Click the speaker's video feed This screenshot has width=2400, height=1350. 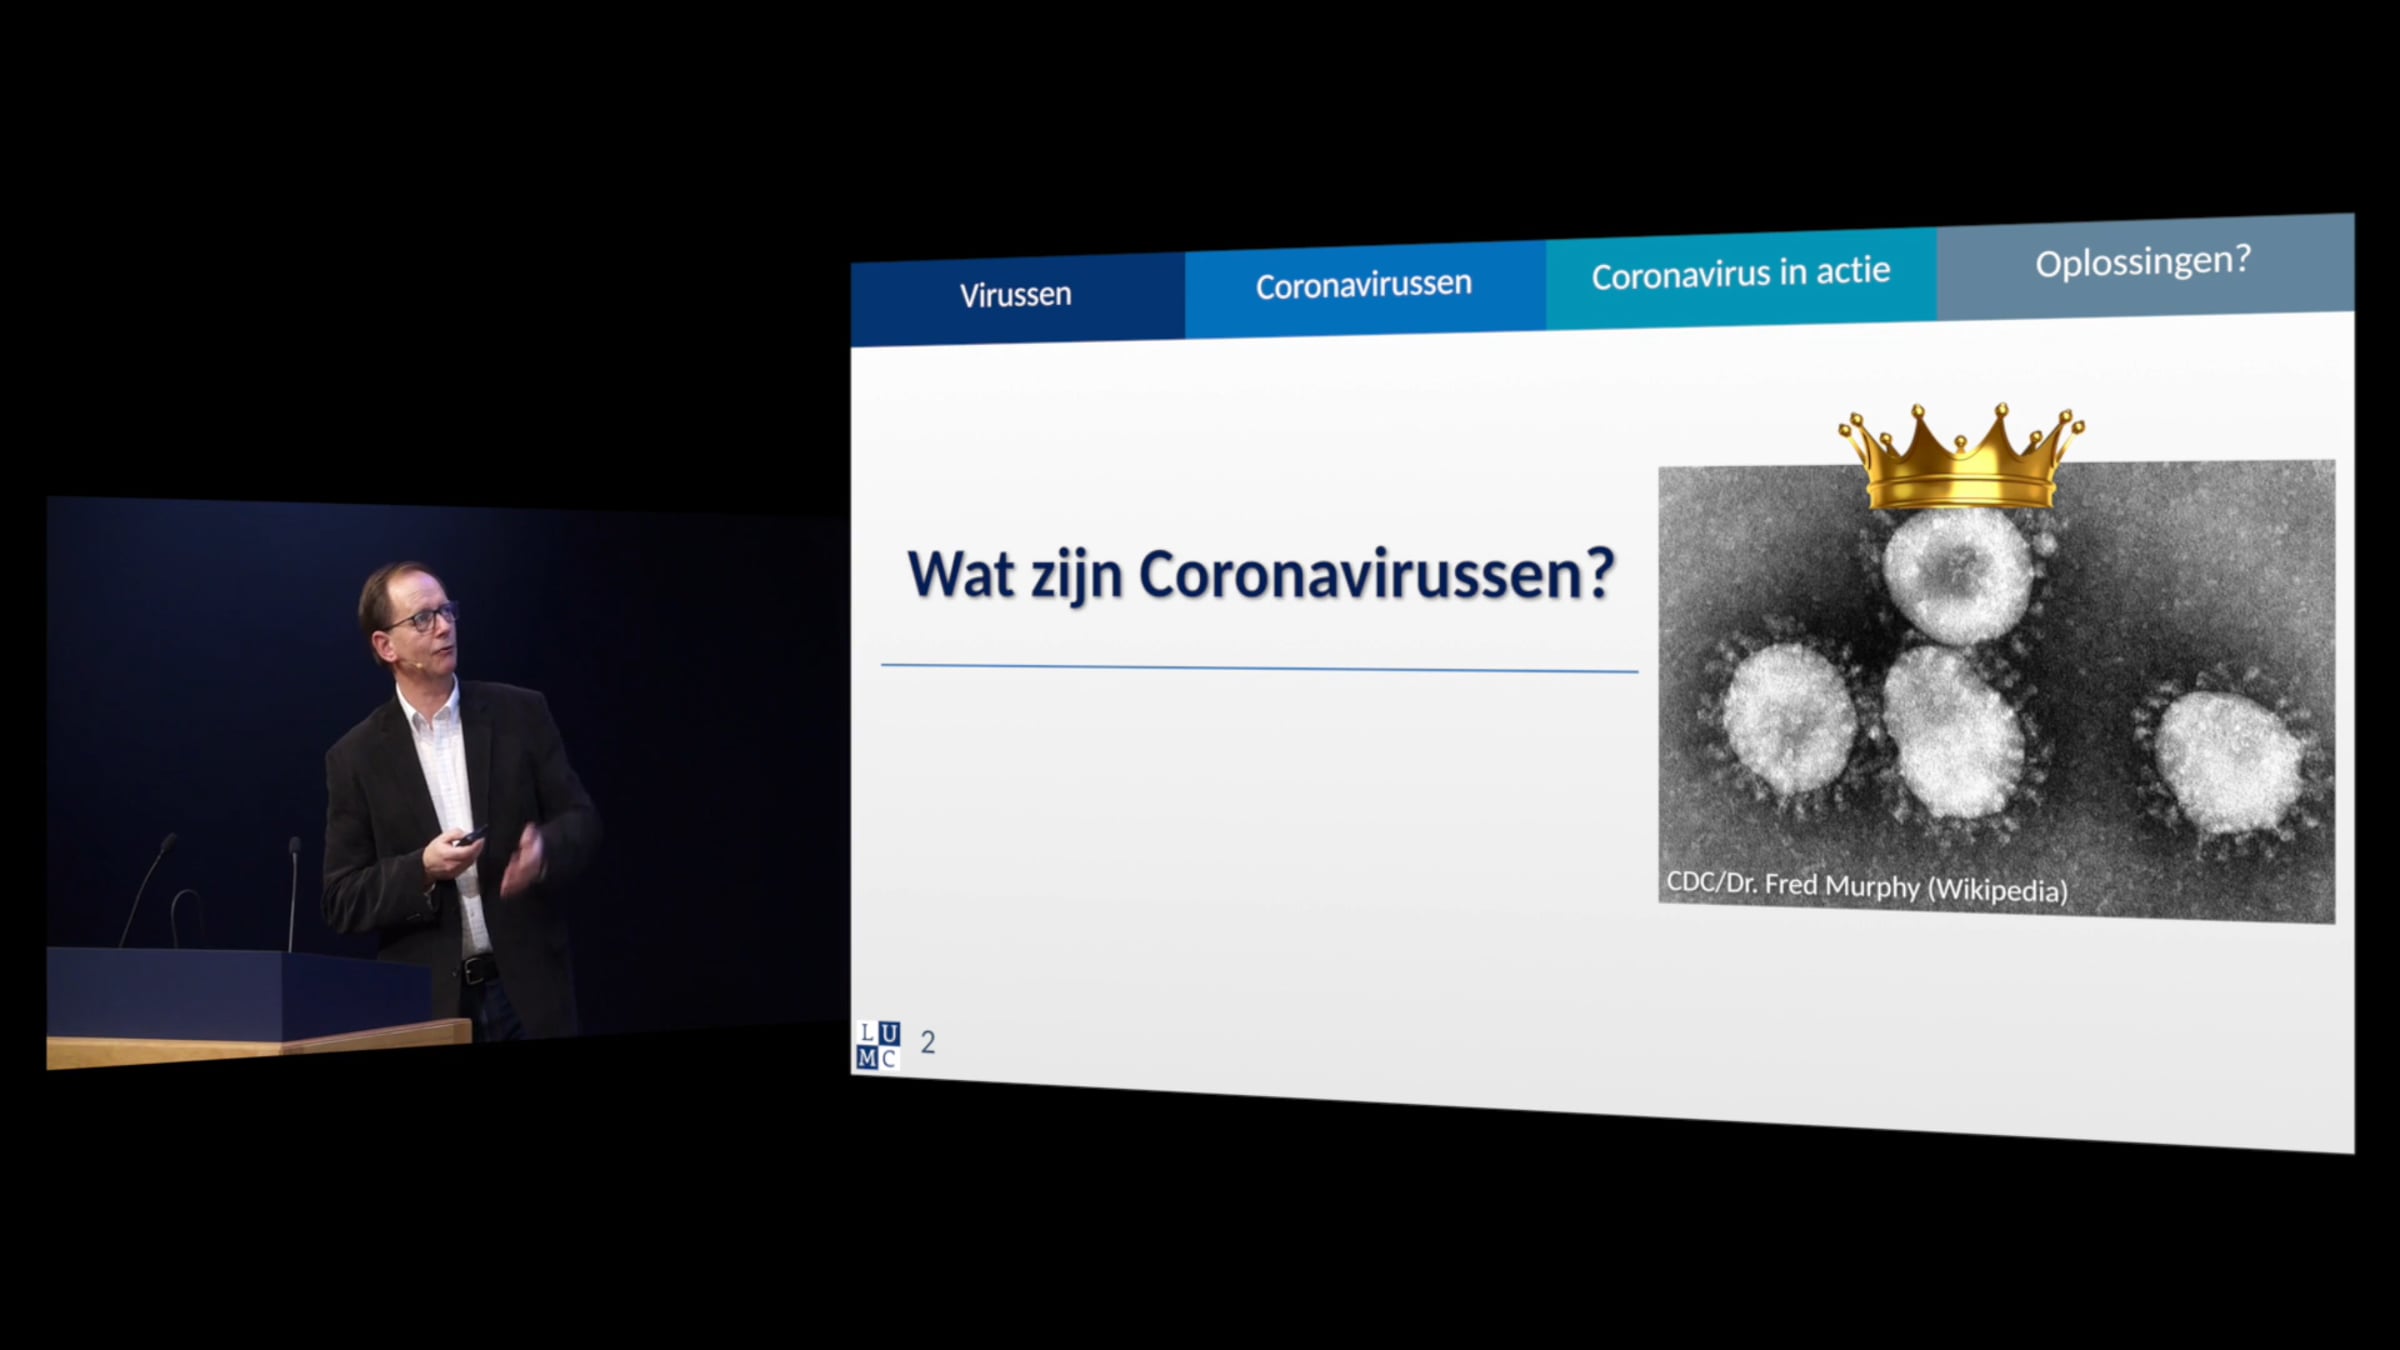pos(445,780)
